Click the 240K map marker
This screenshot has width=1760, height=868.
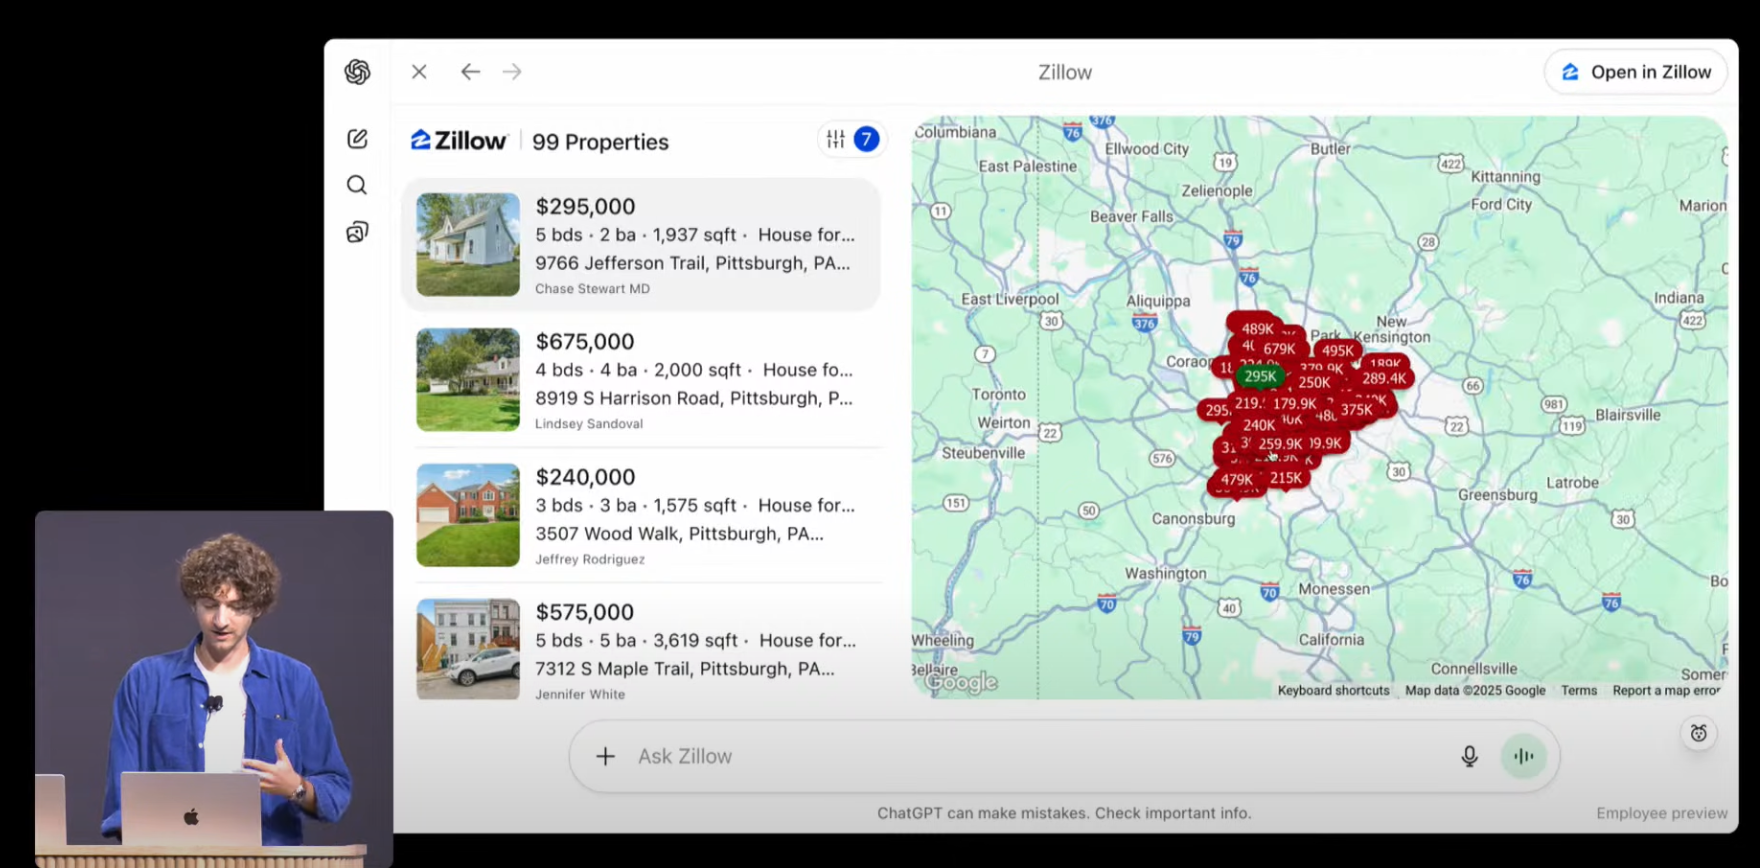(x=1258, y=425)
